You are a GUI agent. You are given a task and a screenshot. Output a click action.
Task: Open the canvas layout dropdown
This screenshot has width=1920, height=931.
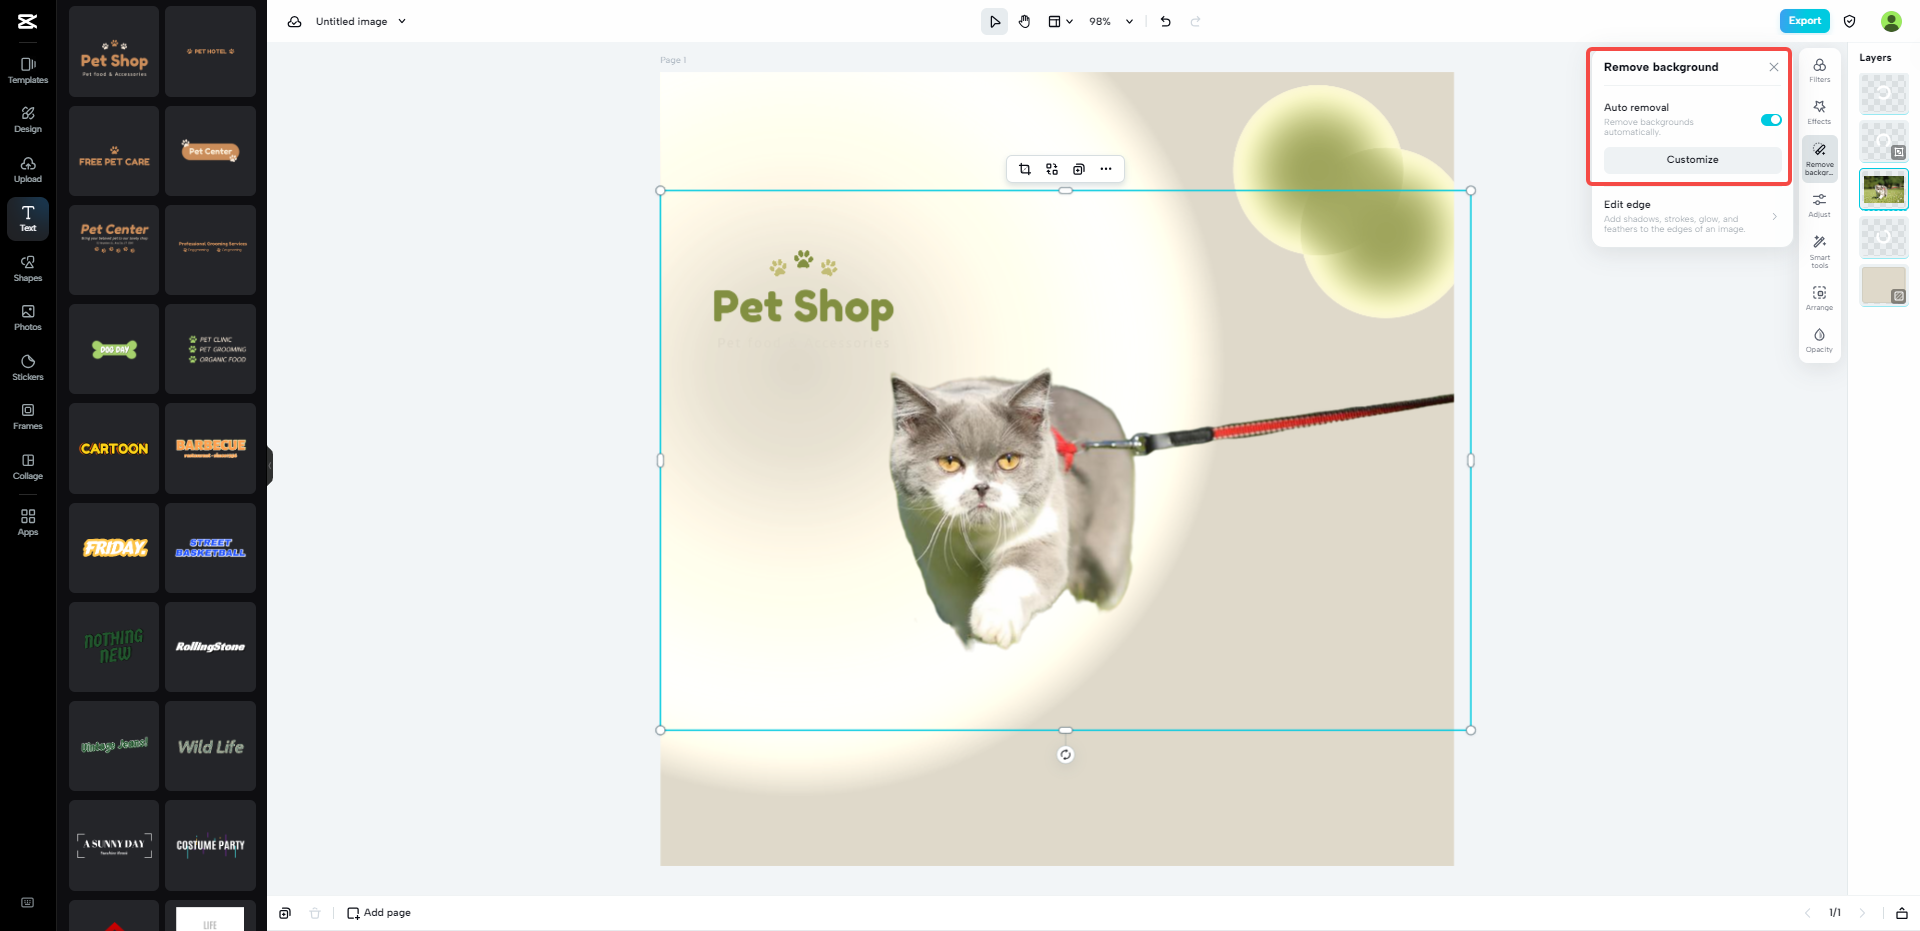tap(1060, 22)
